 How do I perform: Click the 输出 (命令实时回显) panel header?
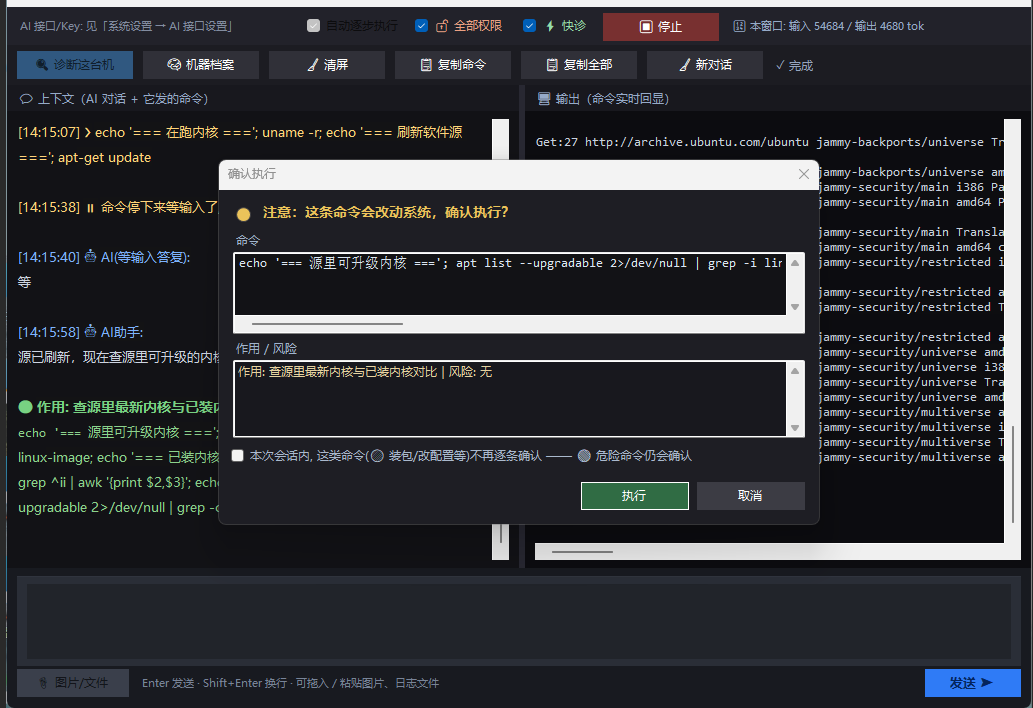(x=603, y=99)
